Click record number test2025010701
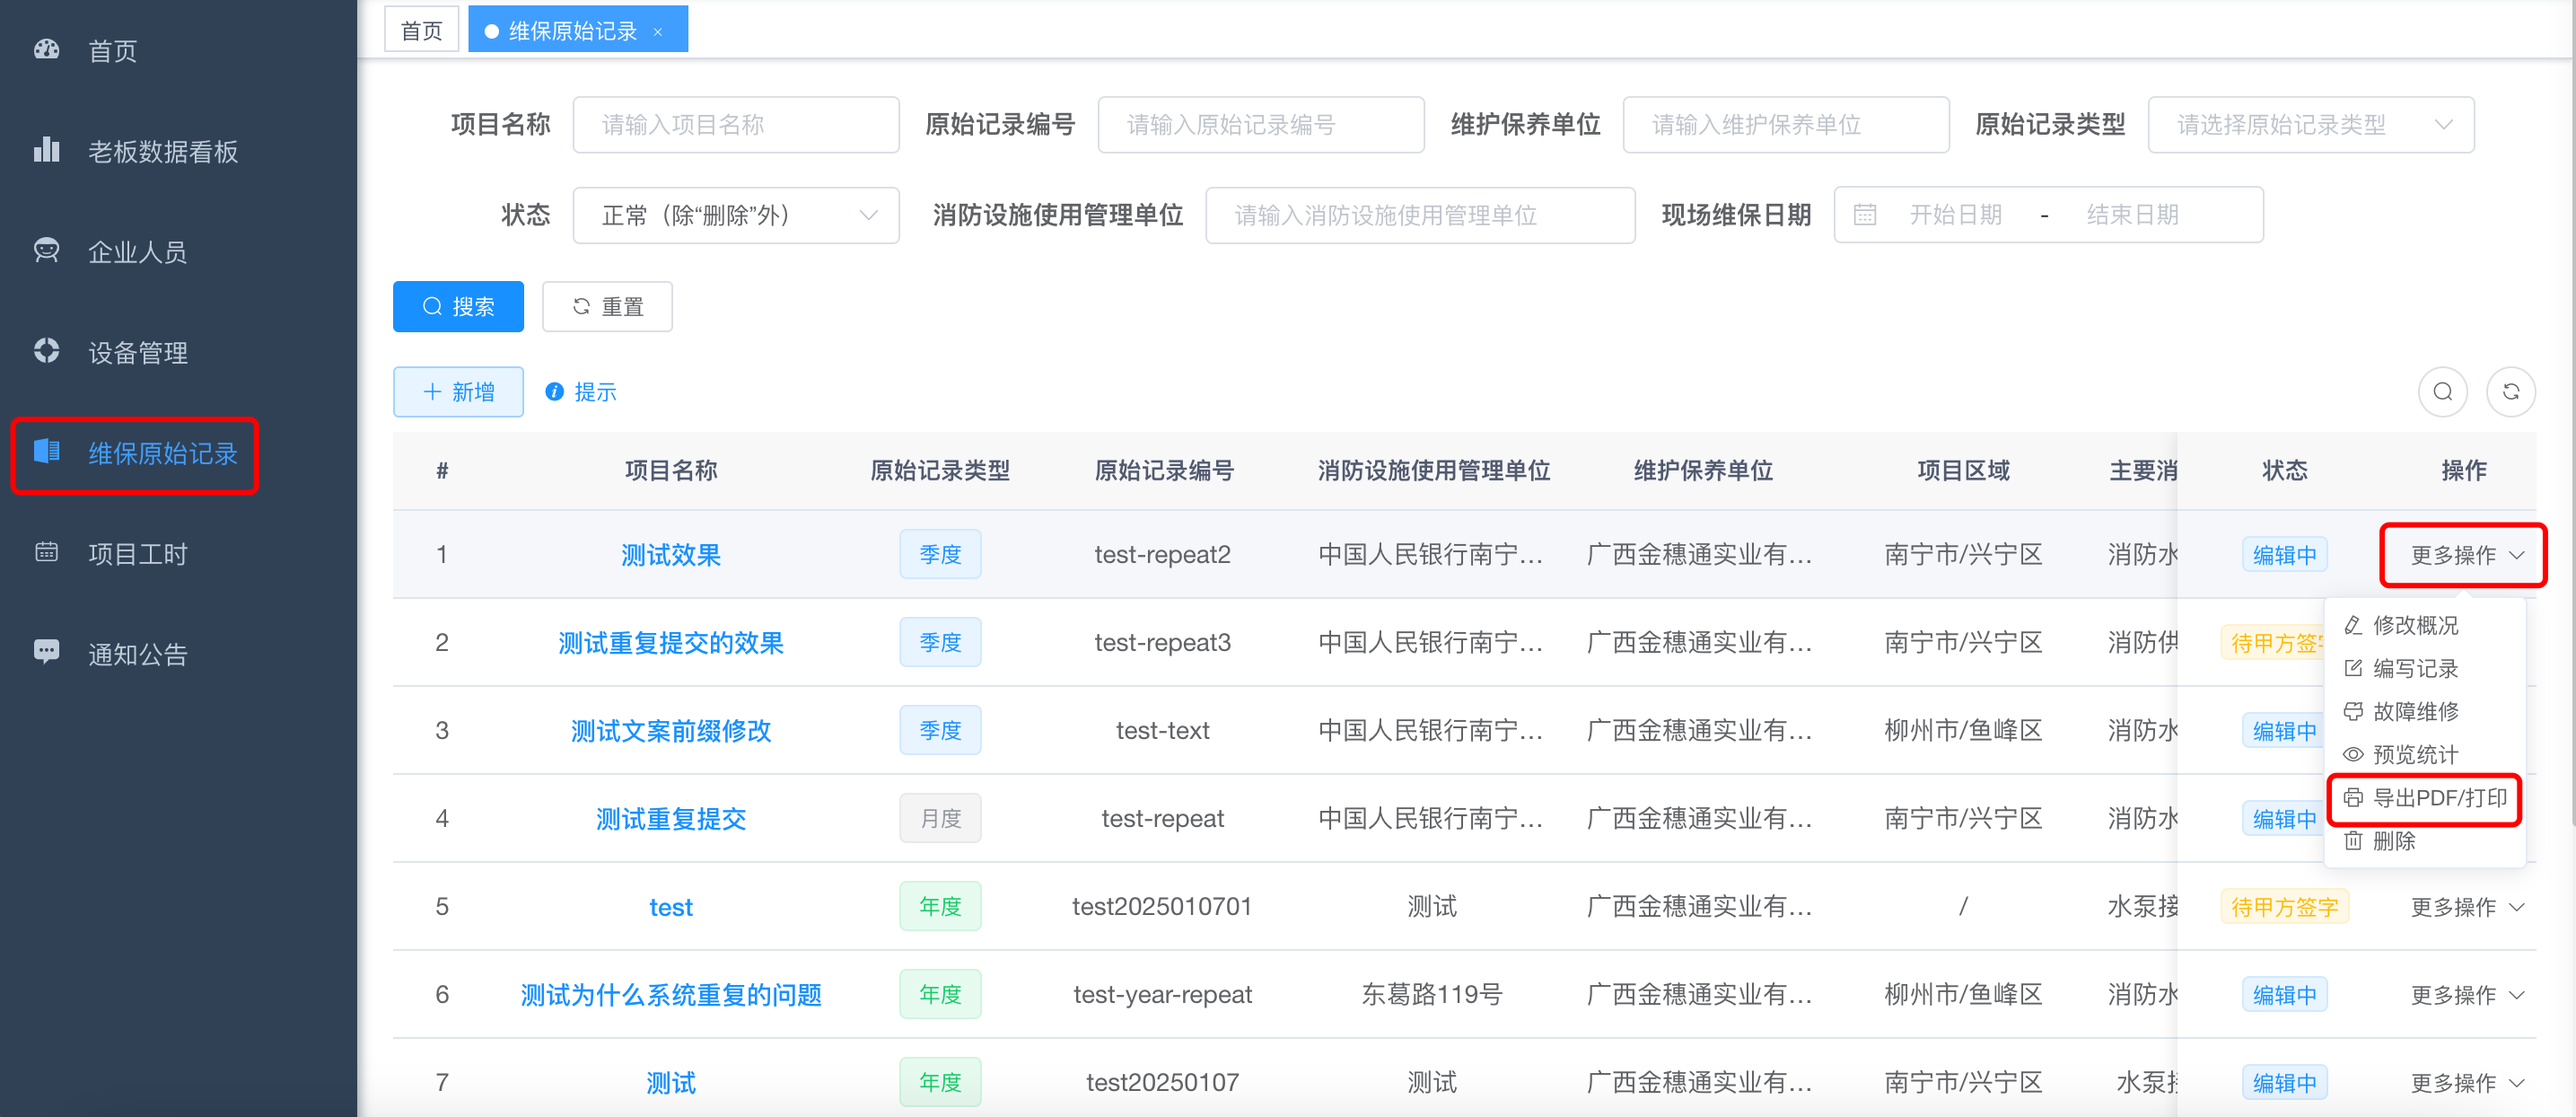The width and height of the screenshot is (2576, 1117). (1162, 907)
